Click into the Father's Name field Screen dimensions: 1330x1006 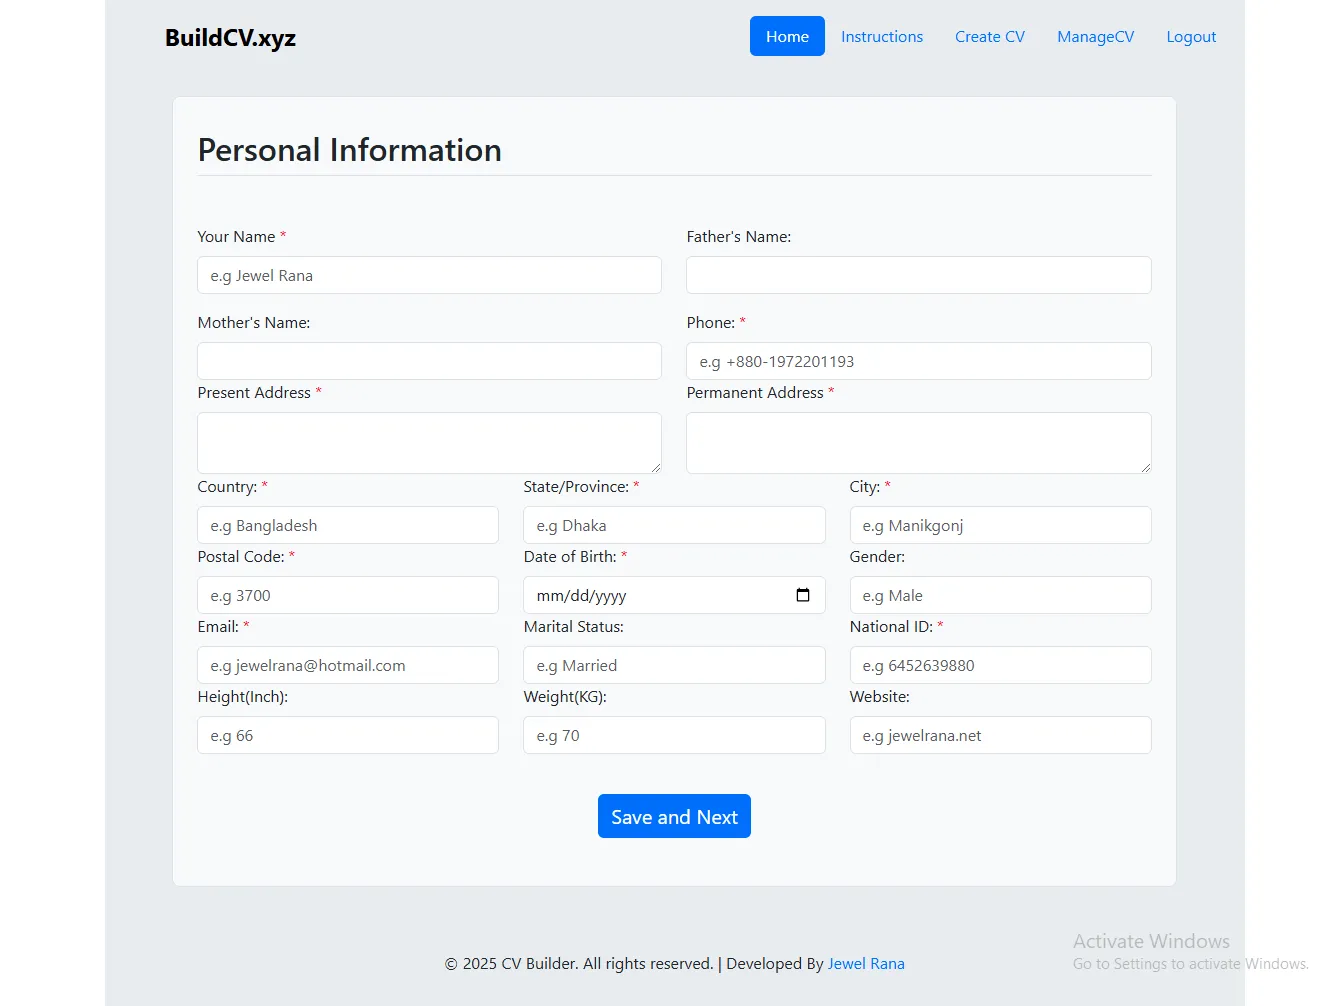918,275
